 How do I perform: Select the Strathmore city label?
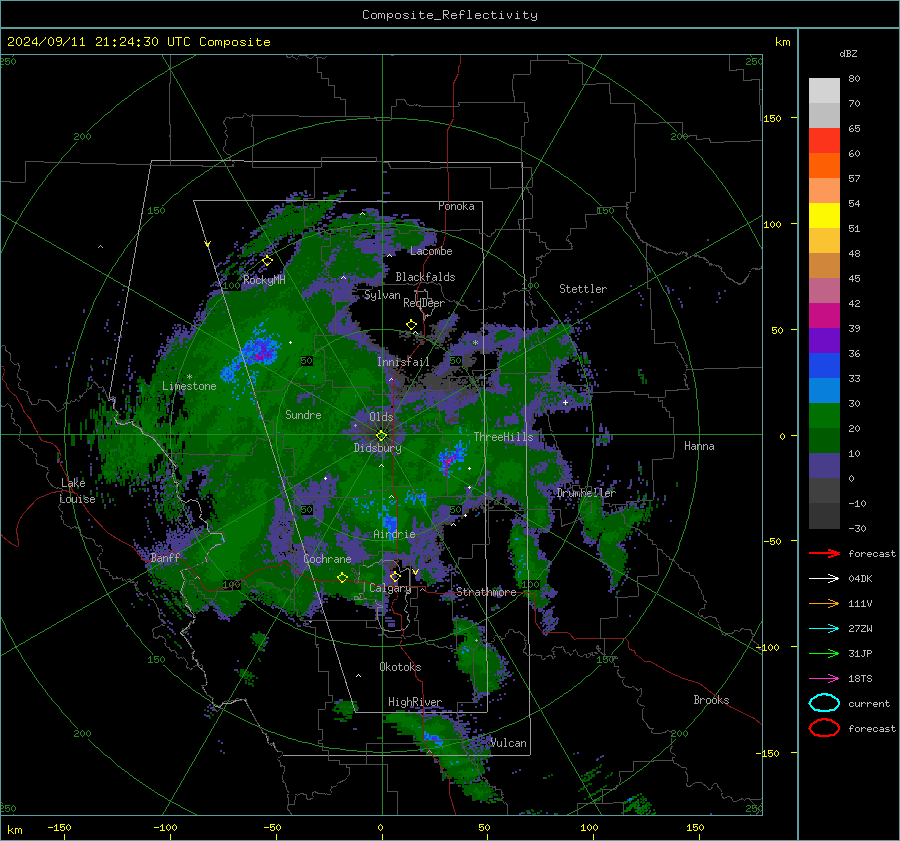486,592
